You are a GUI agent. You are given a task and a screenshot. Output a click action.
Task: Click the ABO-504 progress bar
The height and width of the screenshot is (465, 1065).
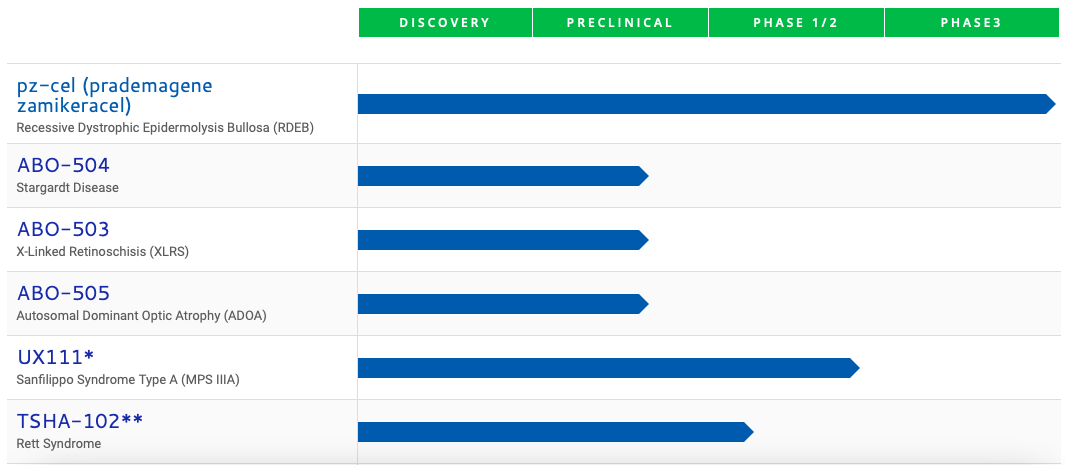click(x=502, y=176)
